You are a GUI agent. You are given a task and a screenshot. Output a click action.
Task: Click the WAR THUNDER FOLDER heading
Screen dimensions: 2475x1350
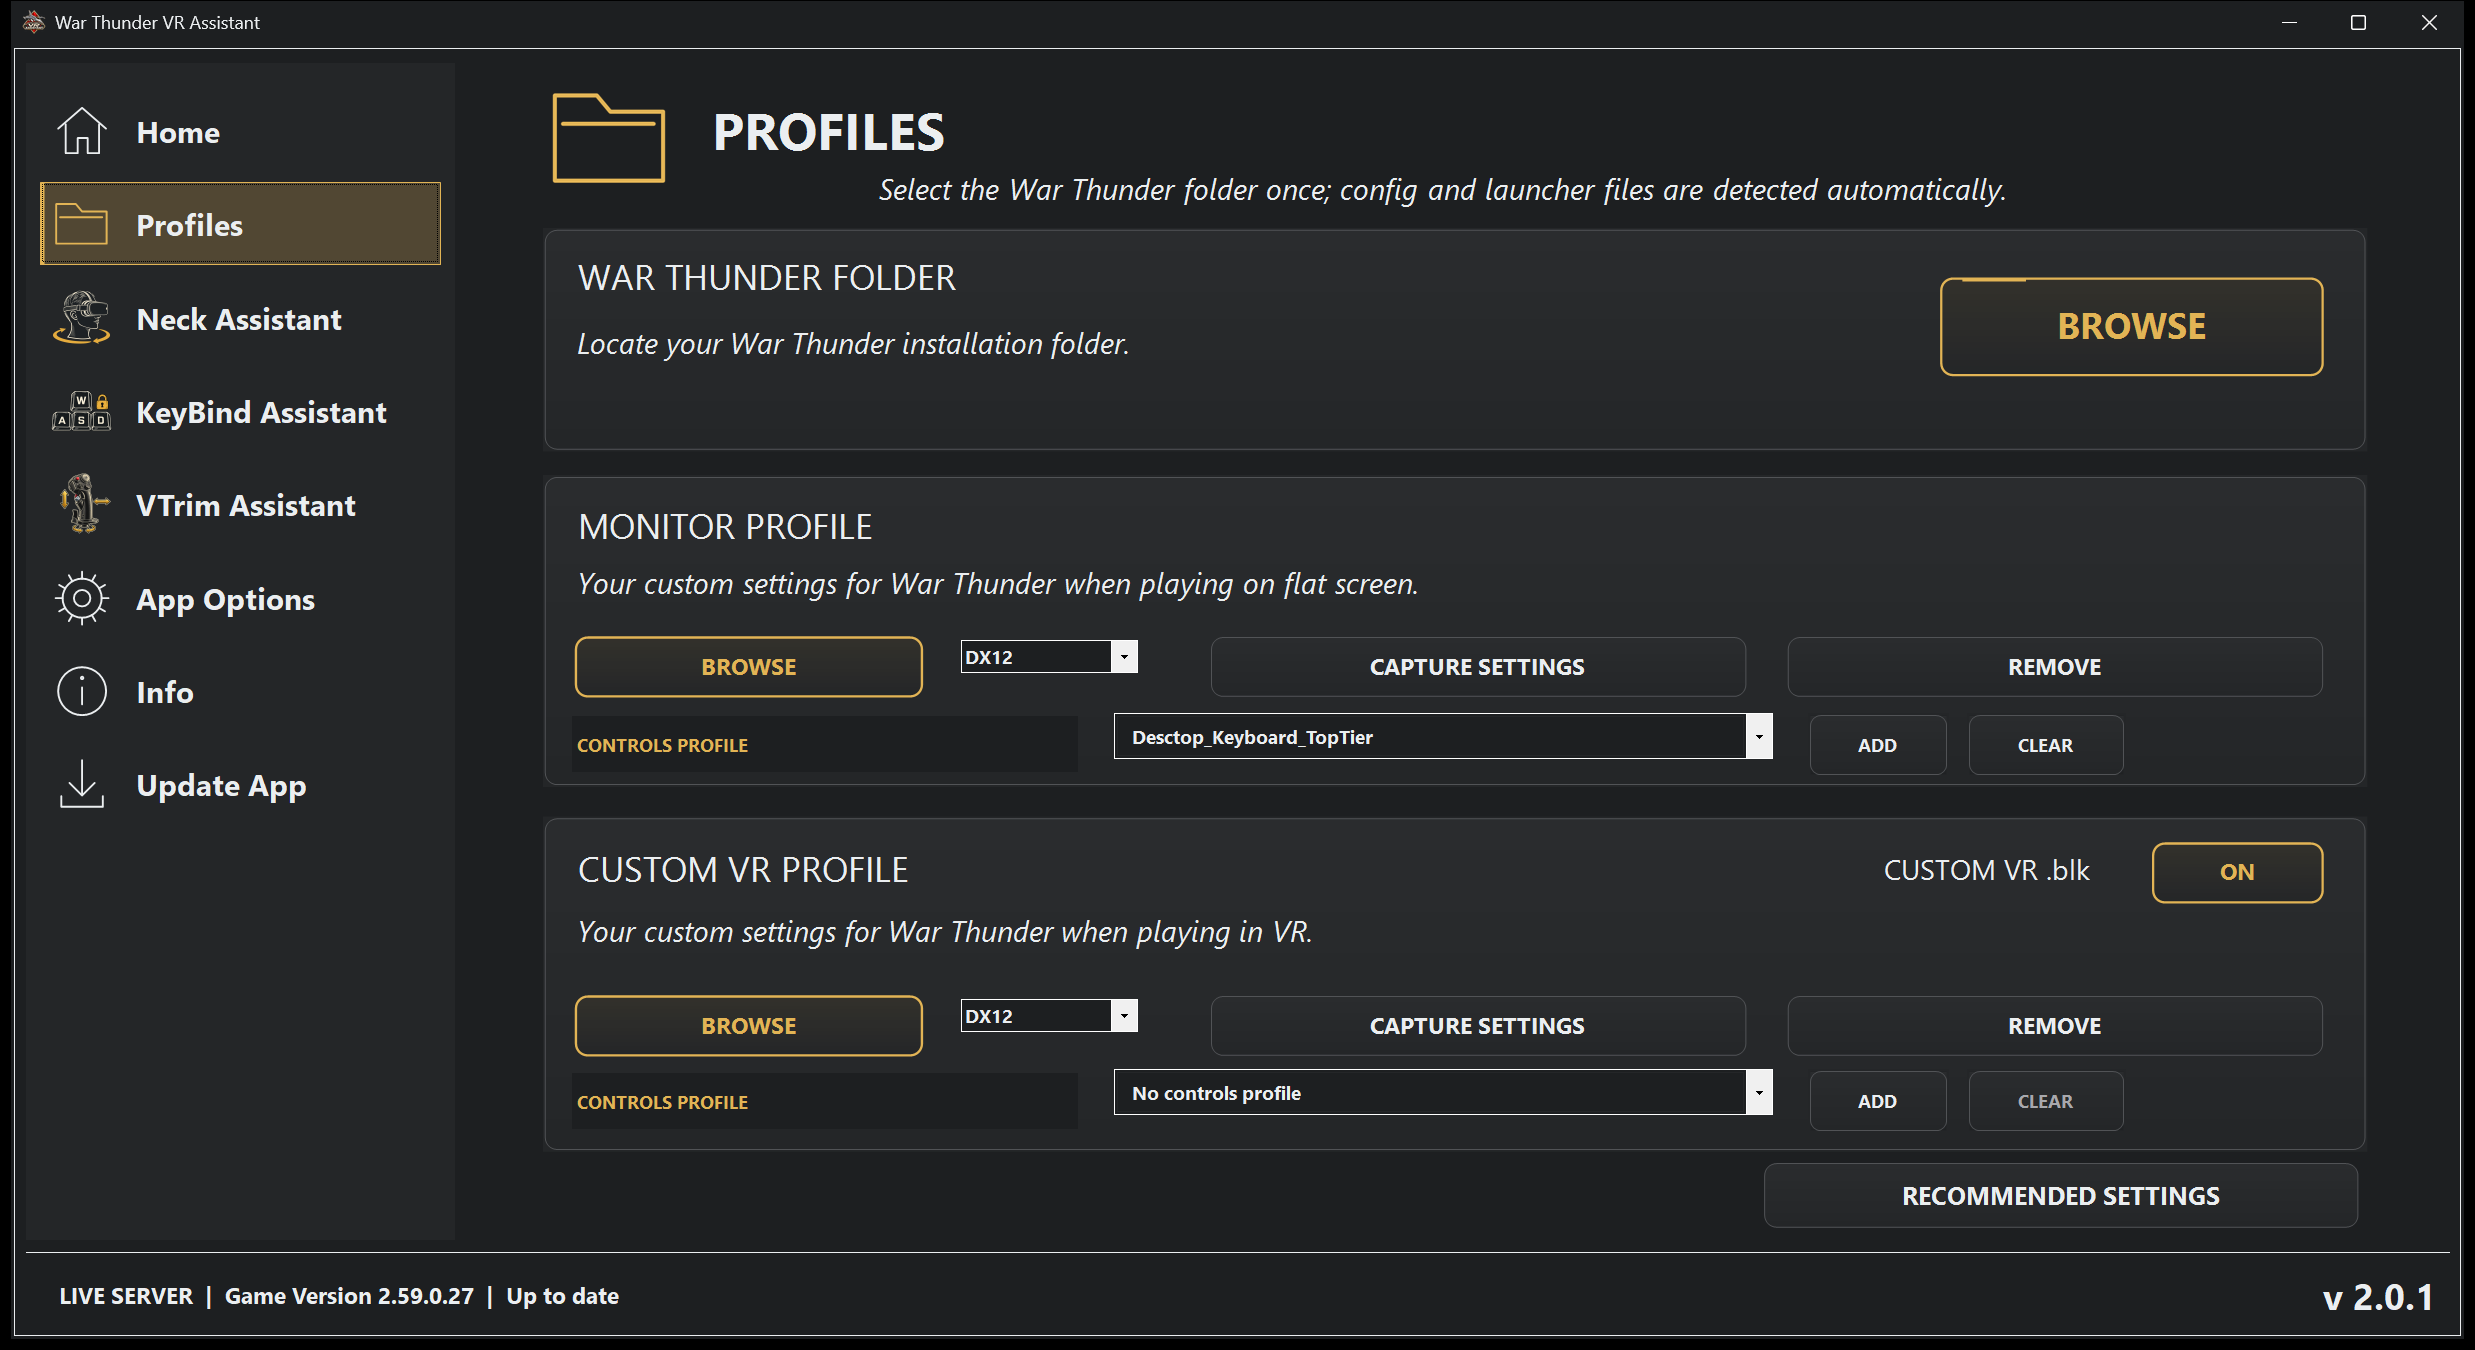[x=766, y=278]
